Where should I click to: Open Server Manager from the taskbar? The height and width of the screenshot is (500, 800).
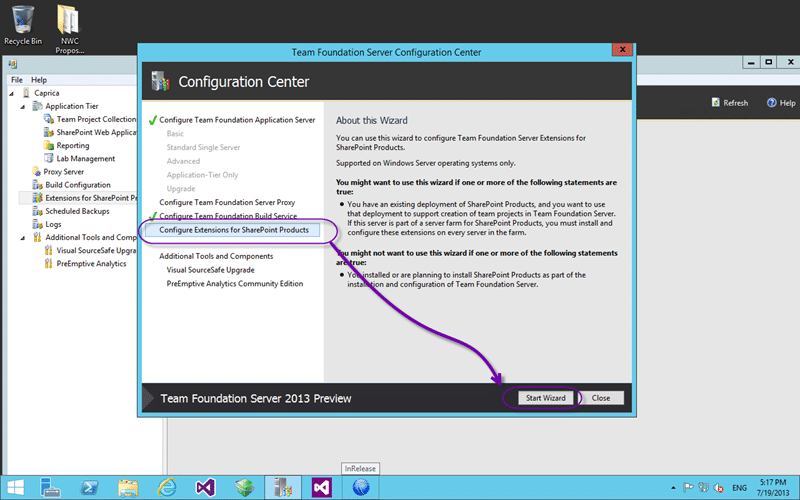point(50,488)
